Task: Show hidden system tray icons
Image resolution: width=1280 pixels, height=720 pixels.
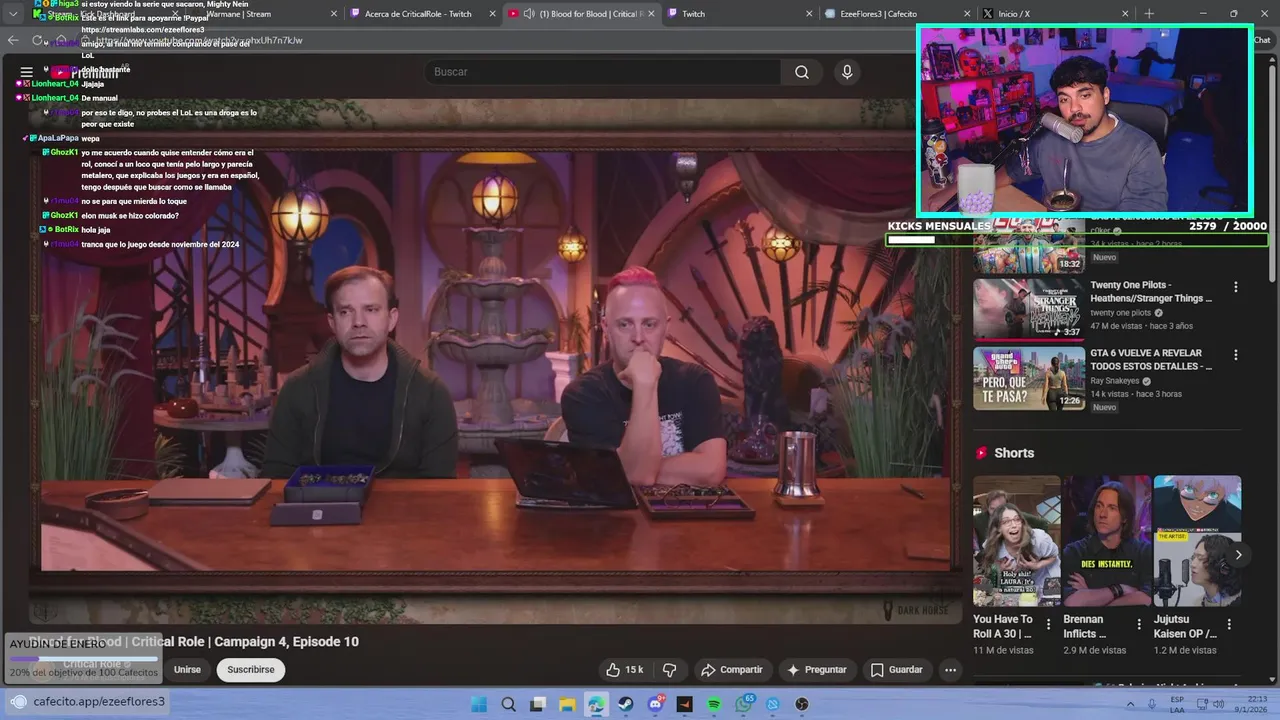Action: click(x=1131, y=704)
